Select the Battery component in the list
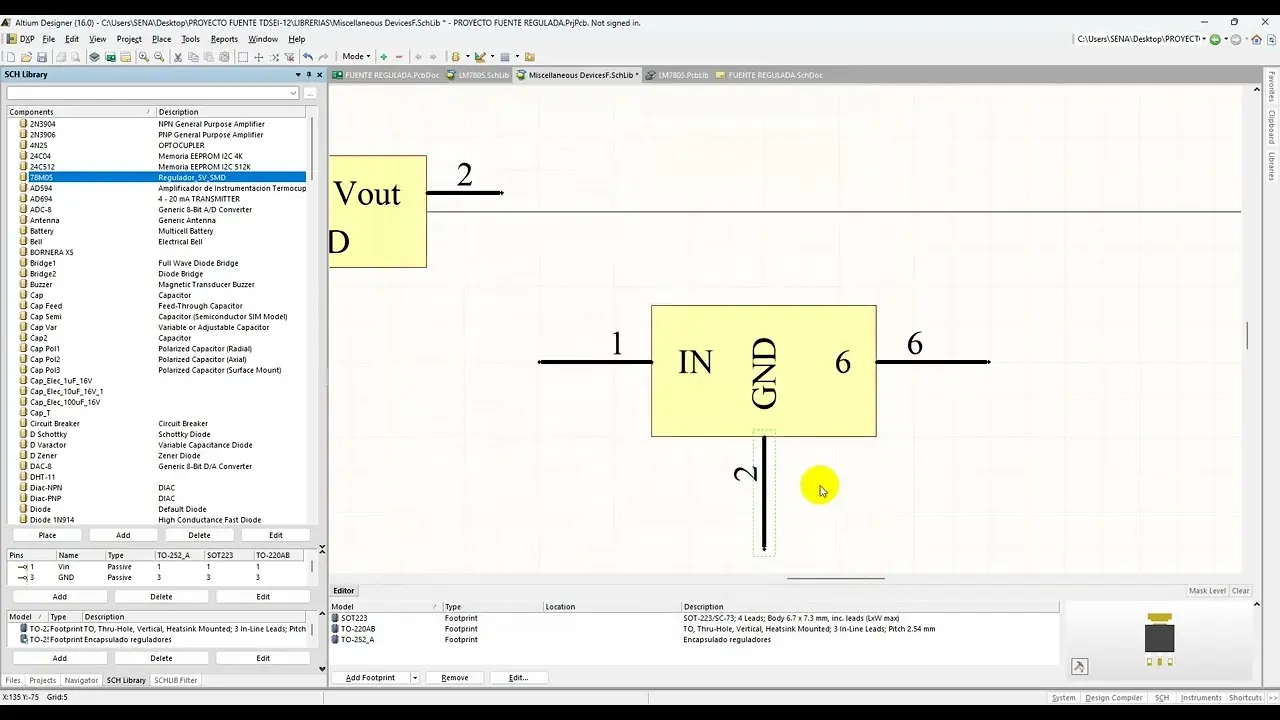Screen dimensions: 1280x720 (42, 231)
